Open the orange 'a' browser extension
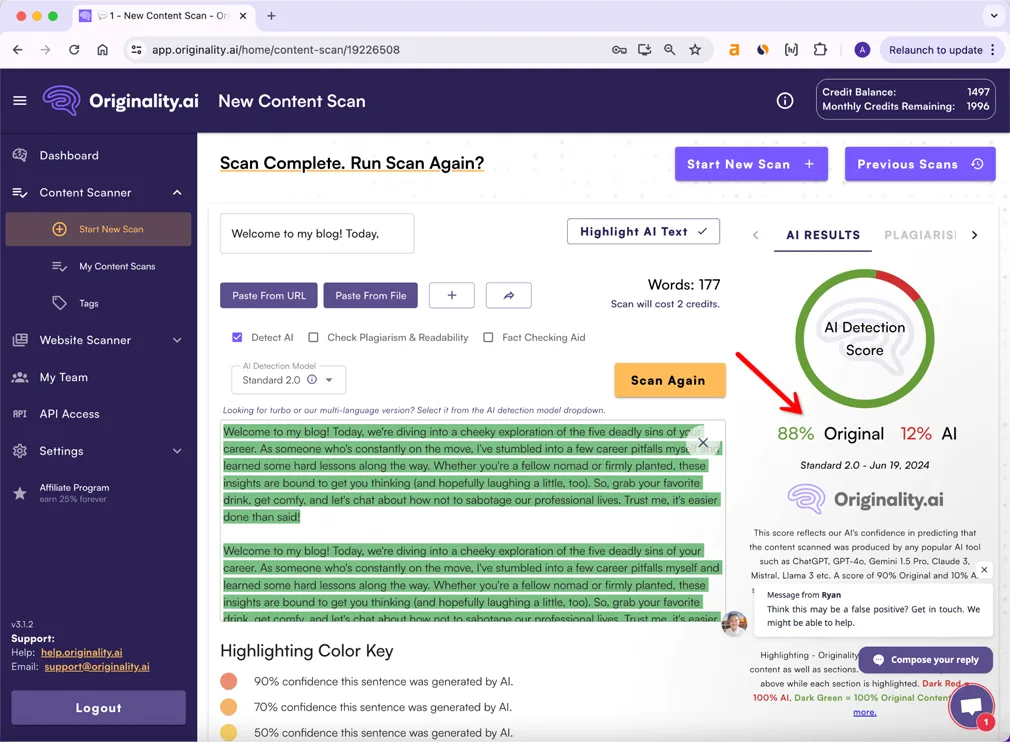1010x742 pixels. pos(734,50)
